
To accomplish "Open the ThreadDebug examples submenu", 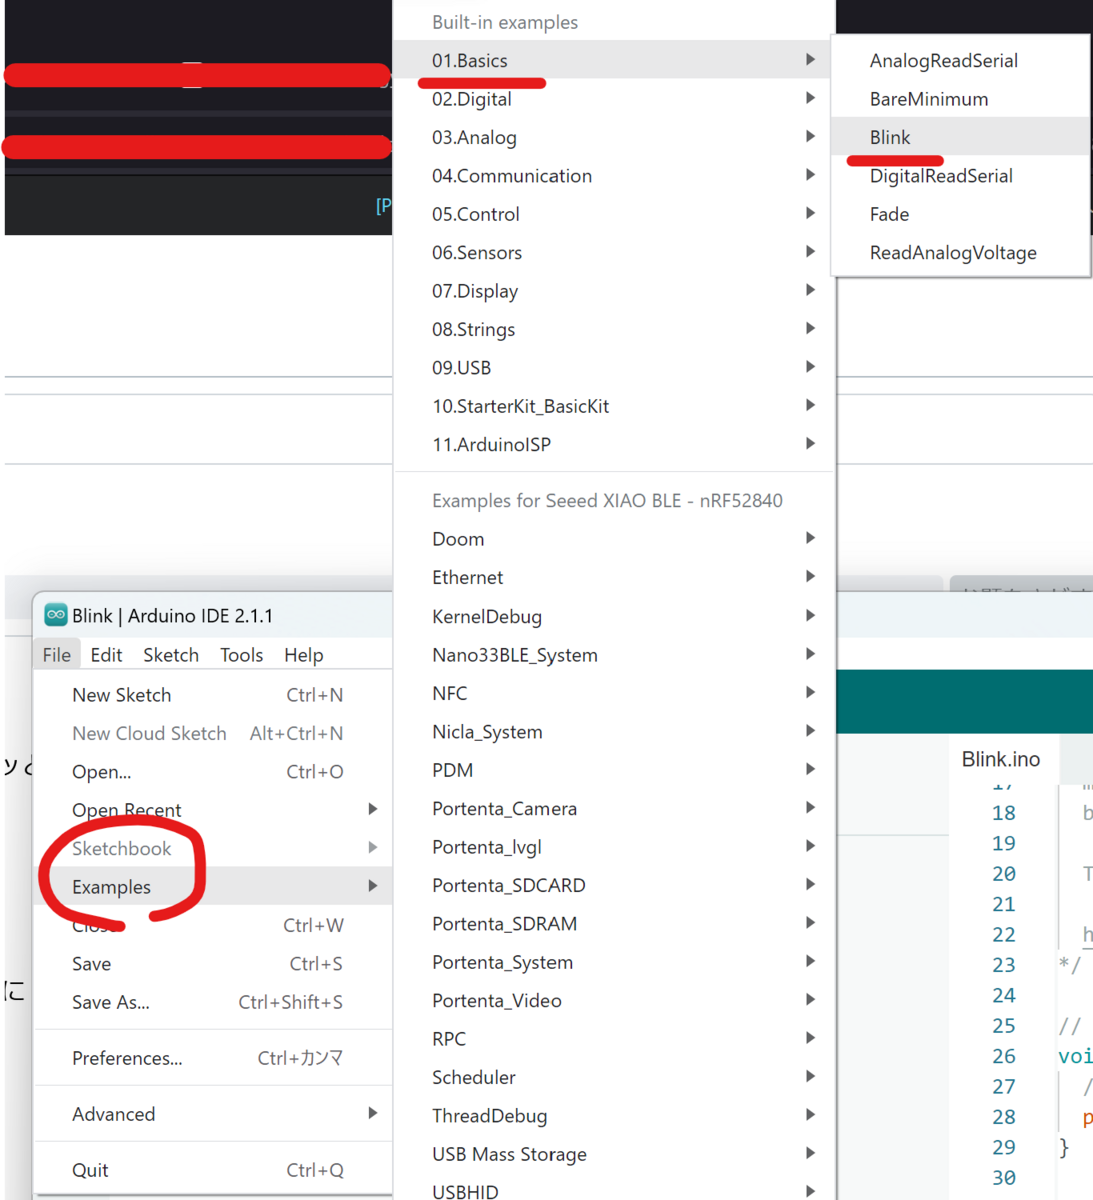I will point(613,1116).
